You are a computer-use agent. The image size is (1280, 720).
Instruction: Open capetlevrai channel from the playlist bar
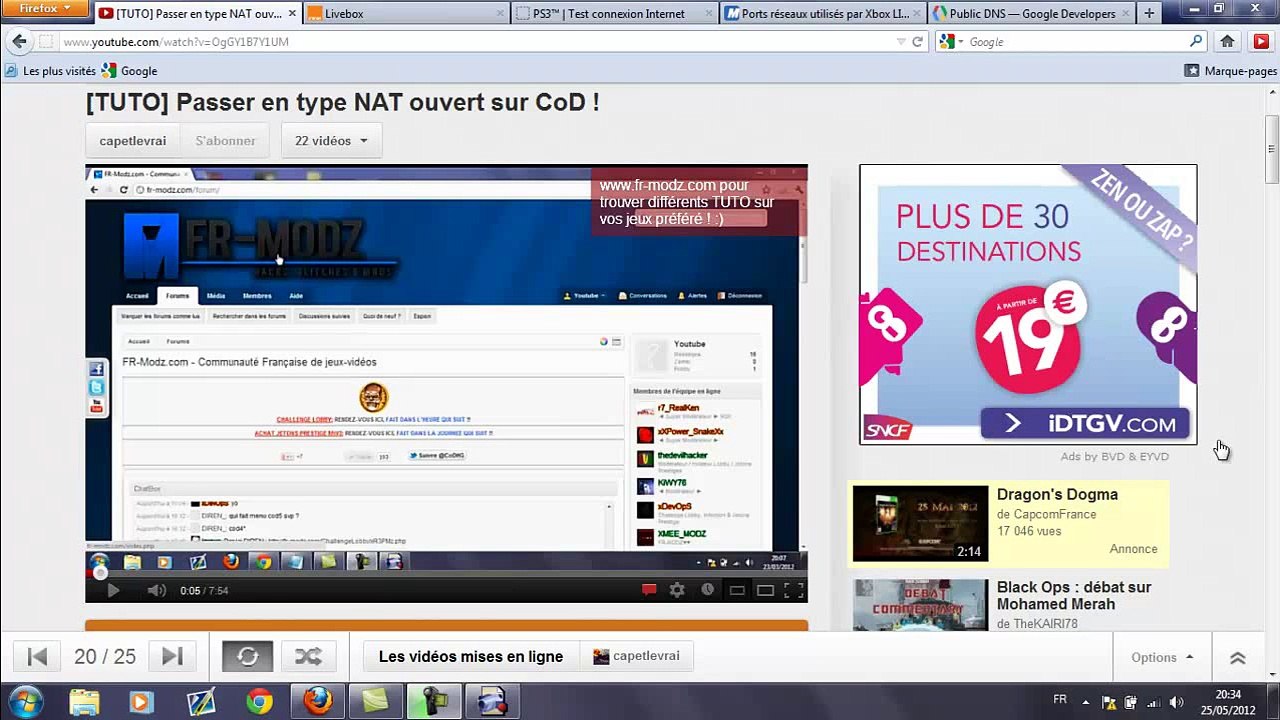coord(636,656)
